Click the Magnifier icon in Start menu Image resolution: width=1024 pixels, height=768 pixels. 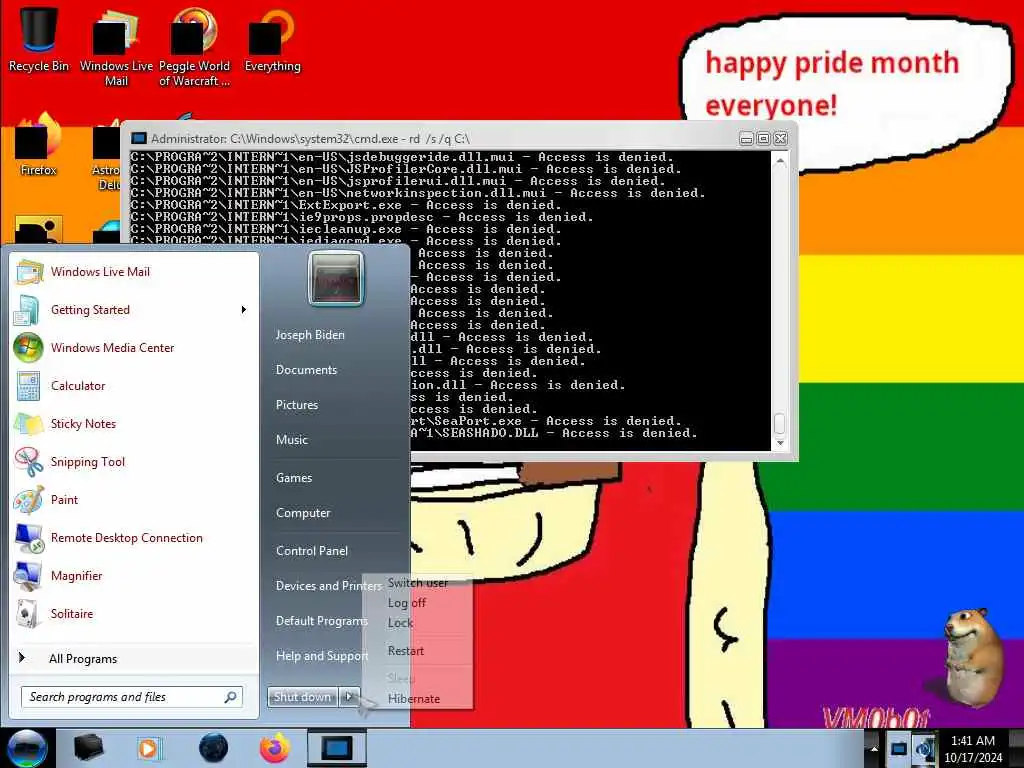[28, 576]
